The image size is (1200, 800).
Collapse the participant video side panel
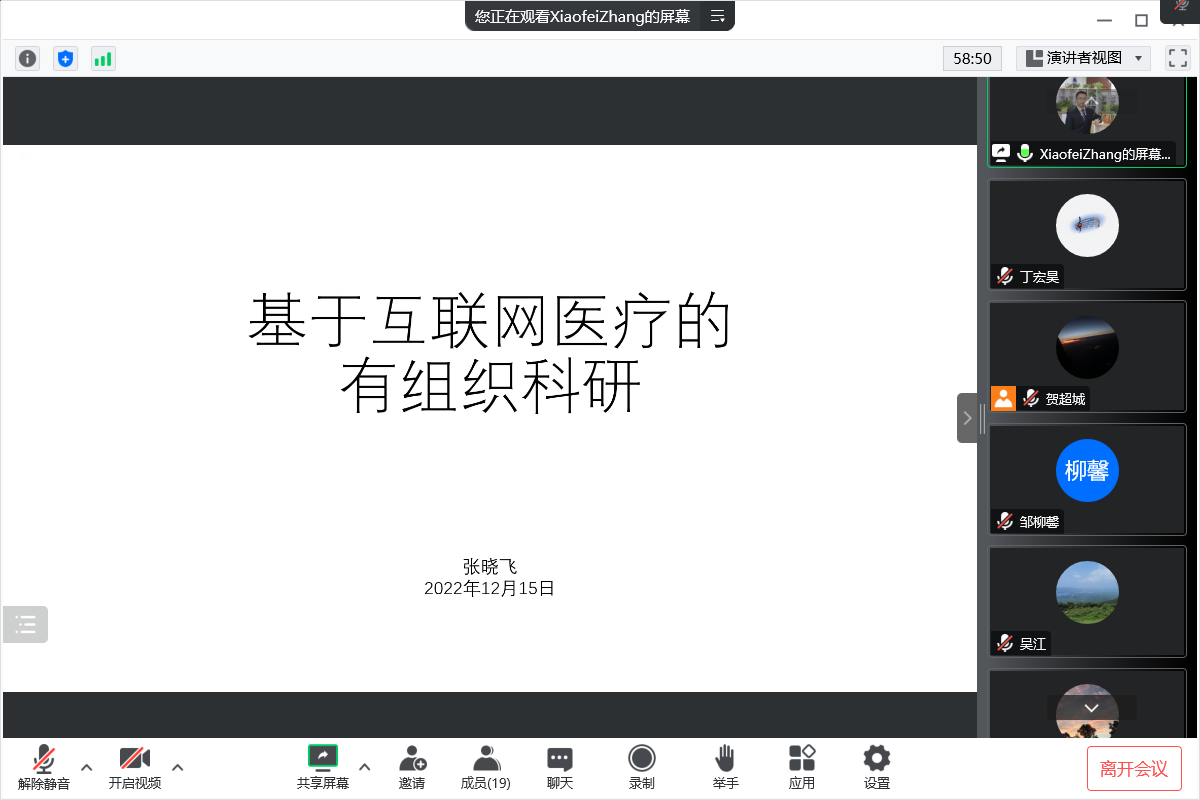click(x=966, y=418)
